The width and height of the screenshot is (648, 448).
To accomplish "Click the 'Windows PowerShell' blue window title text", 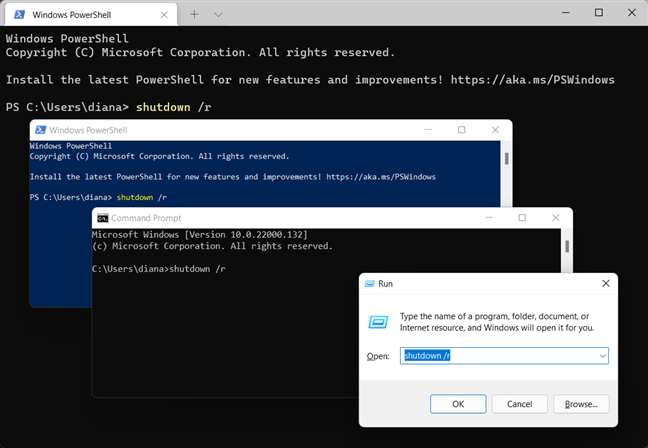I will (88, 130).
